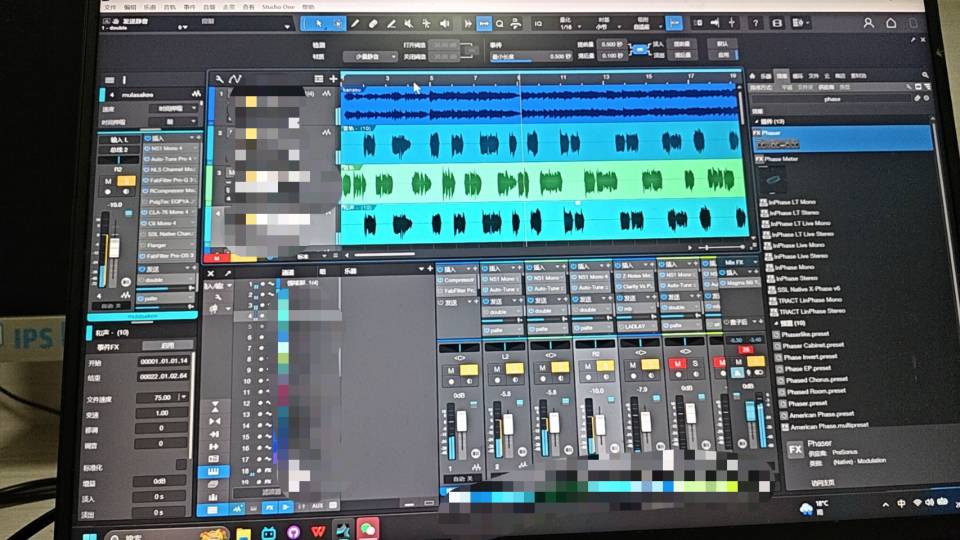960x540 pixels.
Task: Switch to effects tab in browser
Action: point(782,76)
